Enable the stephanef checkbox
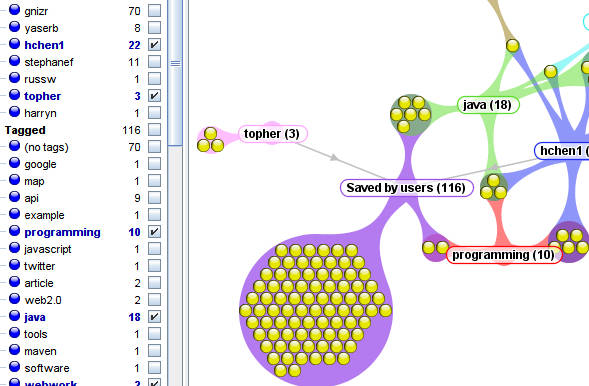This screenshot has width=589, height=386. tap(154, 62)
